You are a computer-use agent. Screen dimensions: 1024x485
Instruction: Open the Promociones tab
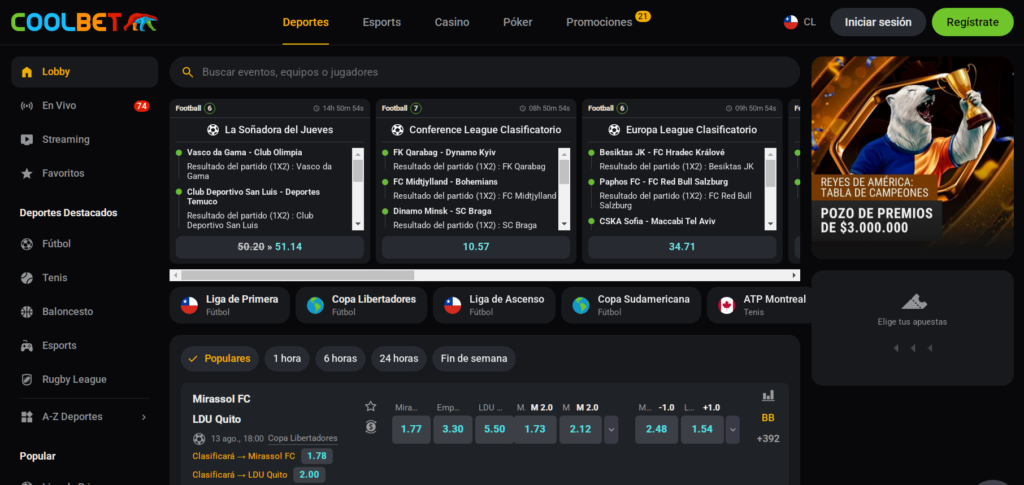599,22
